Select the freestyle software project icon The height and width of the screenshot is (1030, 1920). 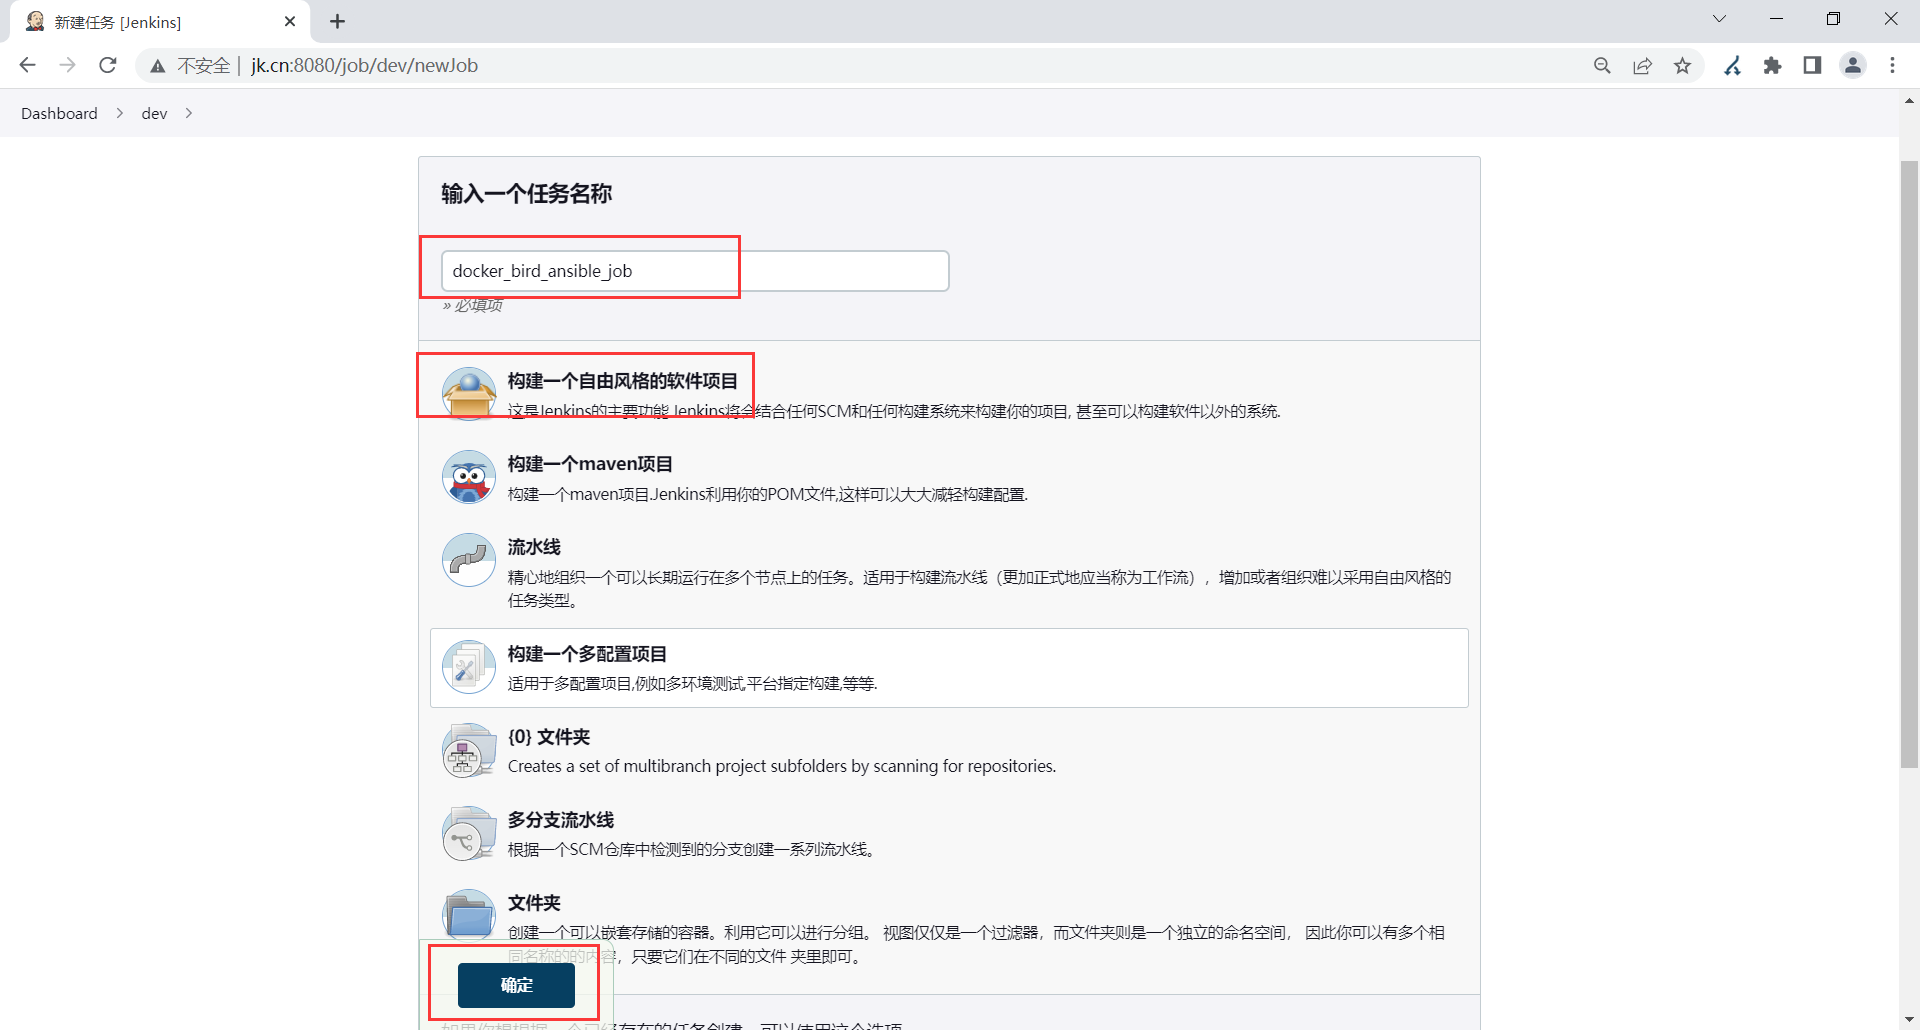(x=469, y=394)
